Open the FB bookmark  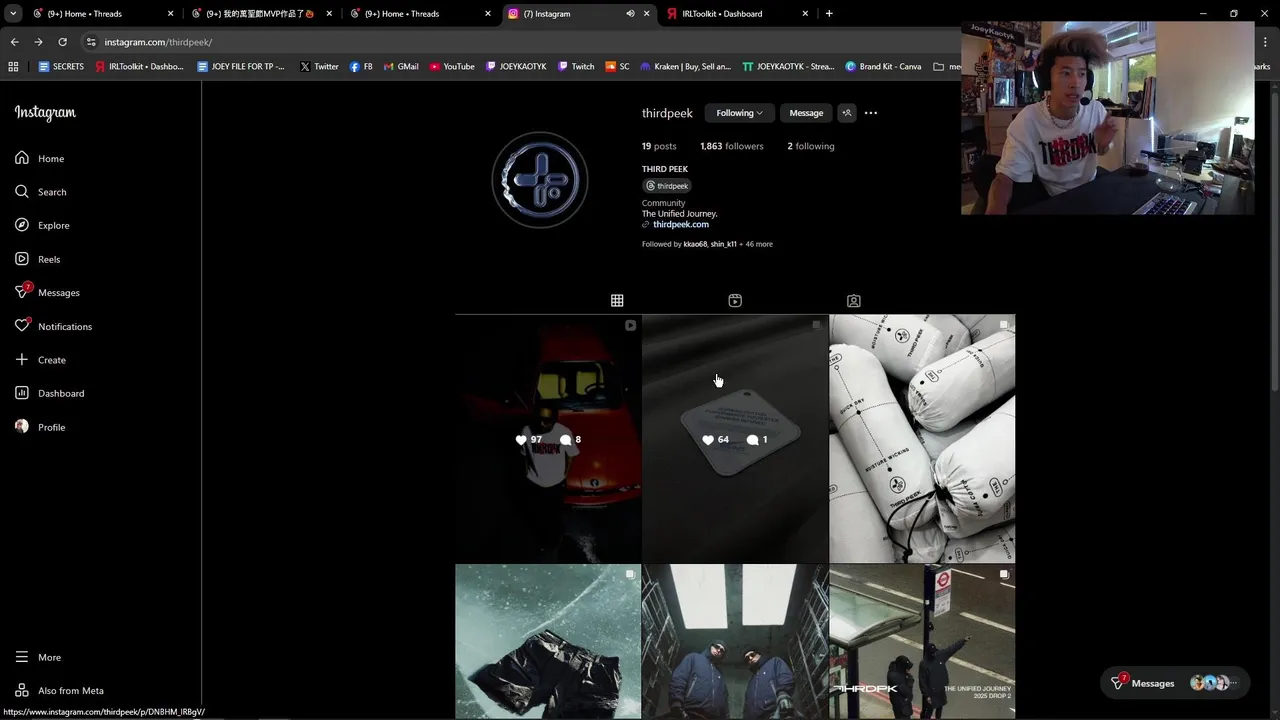click(361, 67)
